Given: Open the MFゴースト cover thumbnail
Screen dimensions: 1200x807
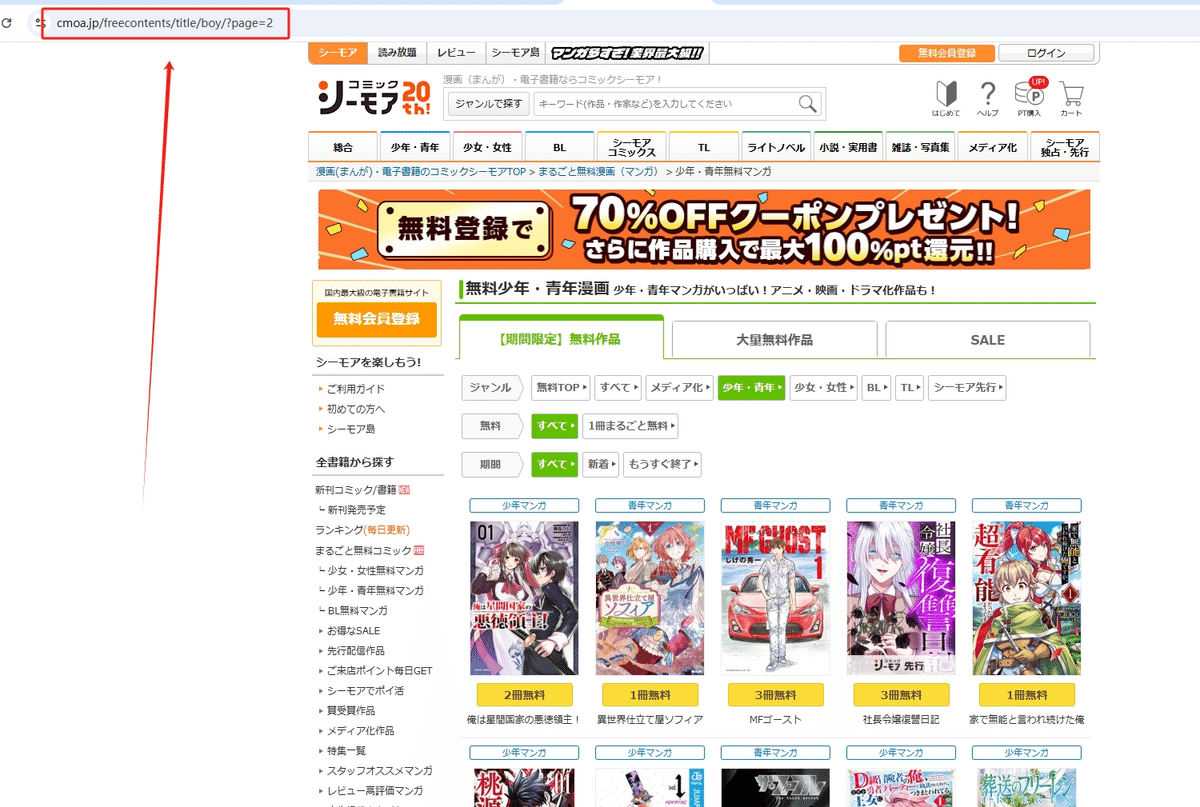Looking at the screenshot, I should click(775, 598).
